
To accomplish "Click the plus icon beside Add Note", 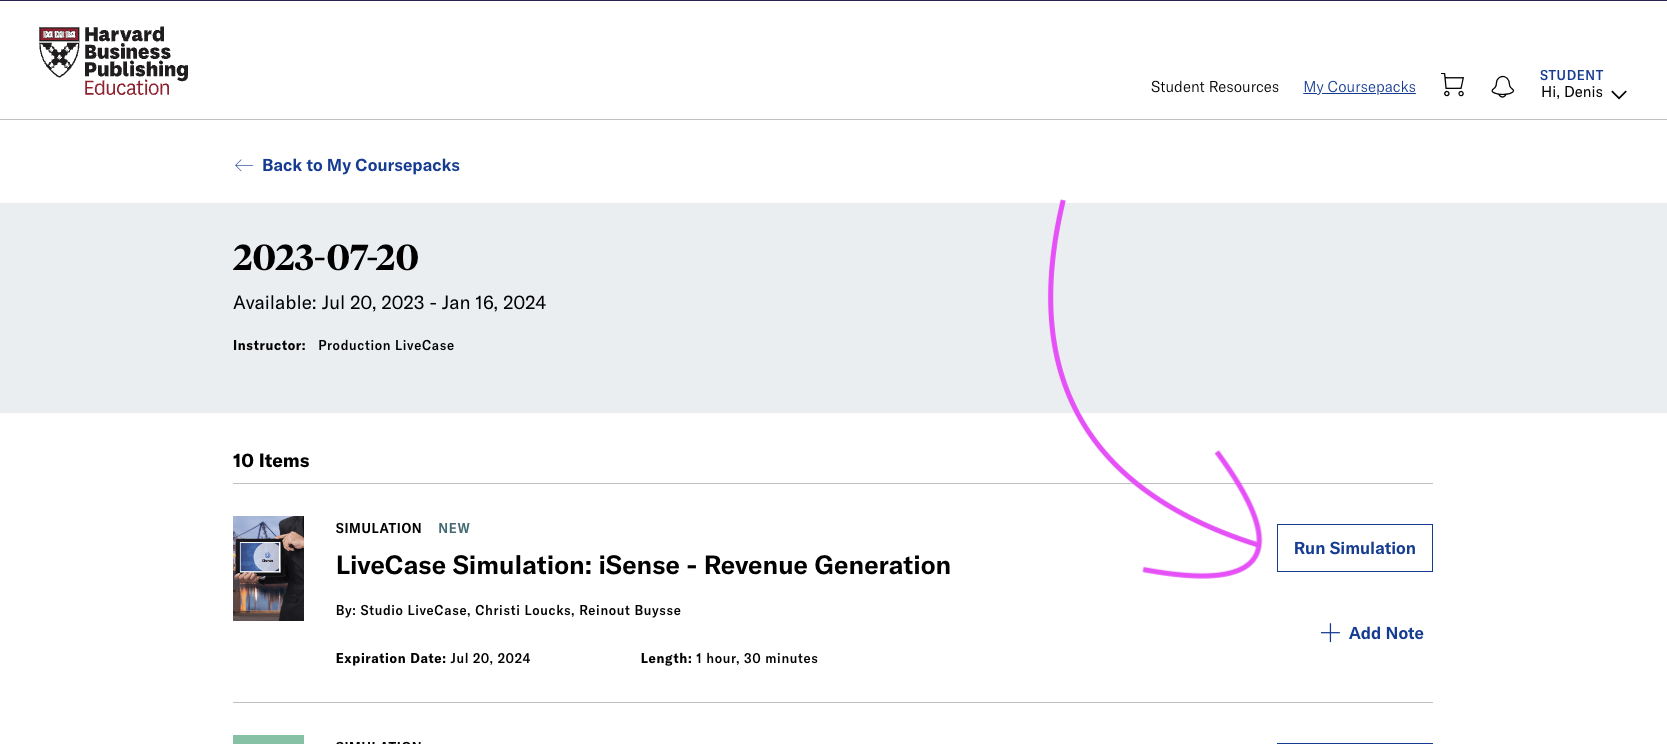I will (x=1330, y=633).
